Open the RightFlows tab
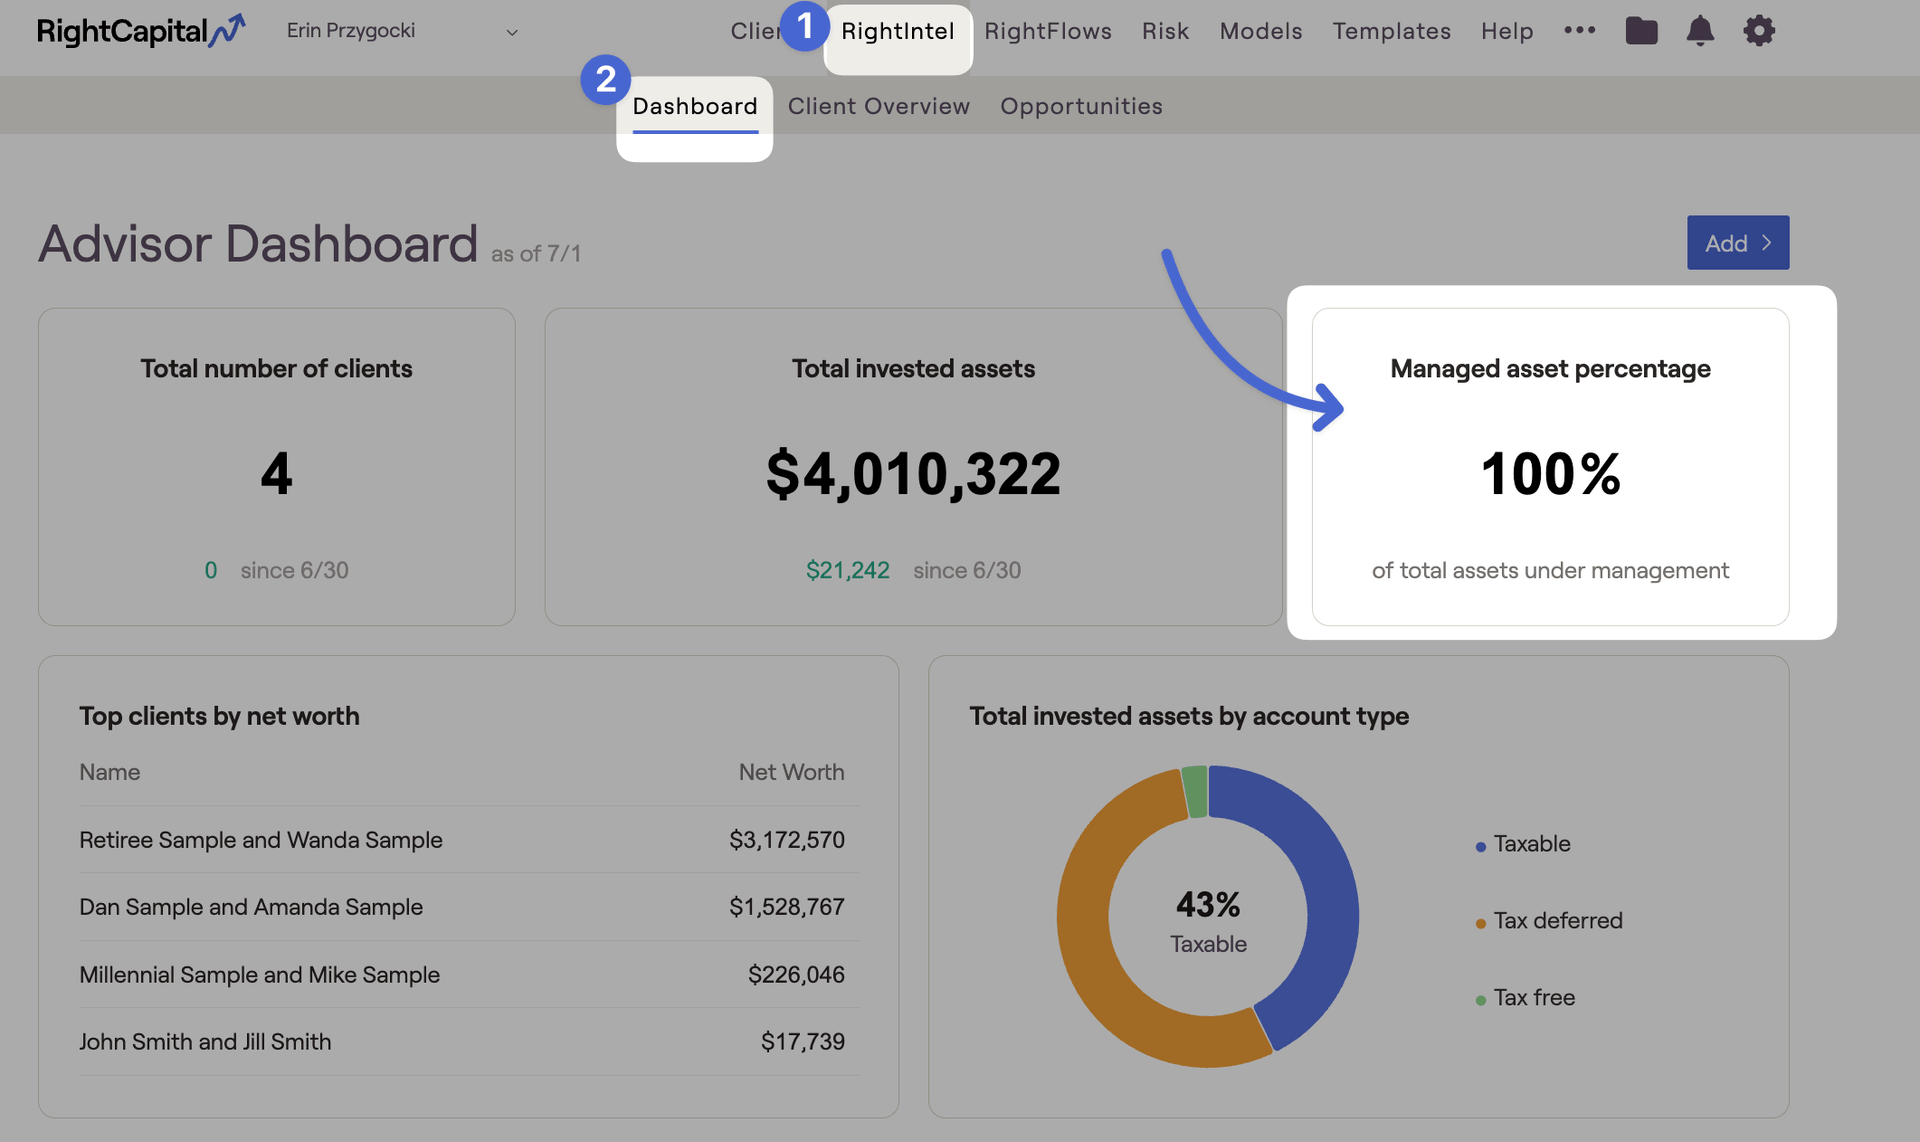1920x1142 pixels. click(1048, 31)
